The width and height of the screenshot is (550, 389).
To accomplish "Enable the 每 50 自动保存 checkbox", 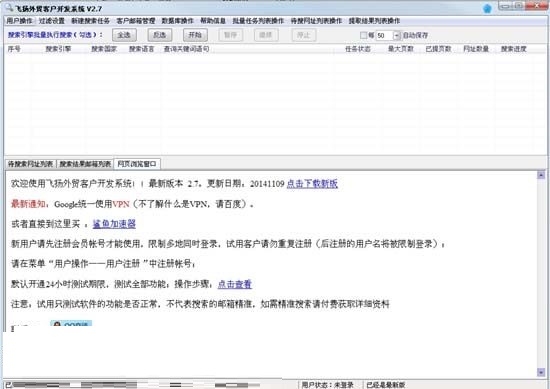I will (363, 35).
